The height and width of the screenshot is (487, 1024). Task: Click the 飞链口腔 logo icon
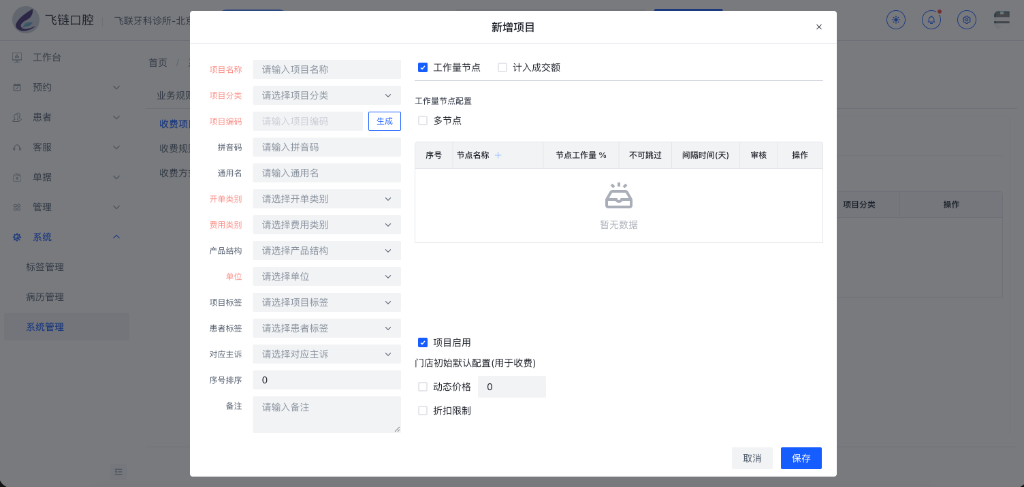point(26,20)
